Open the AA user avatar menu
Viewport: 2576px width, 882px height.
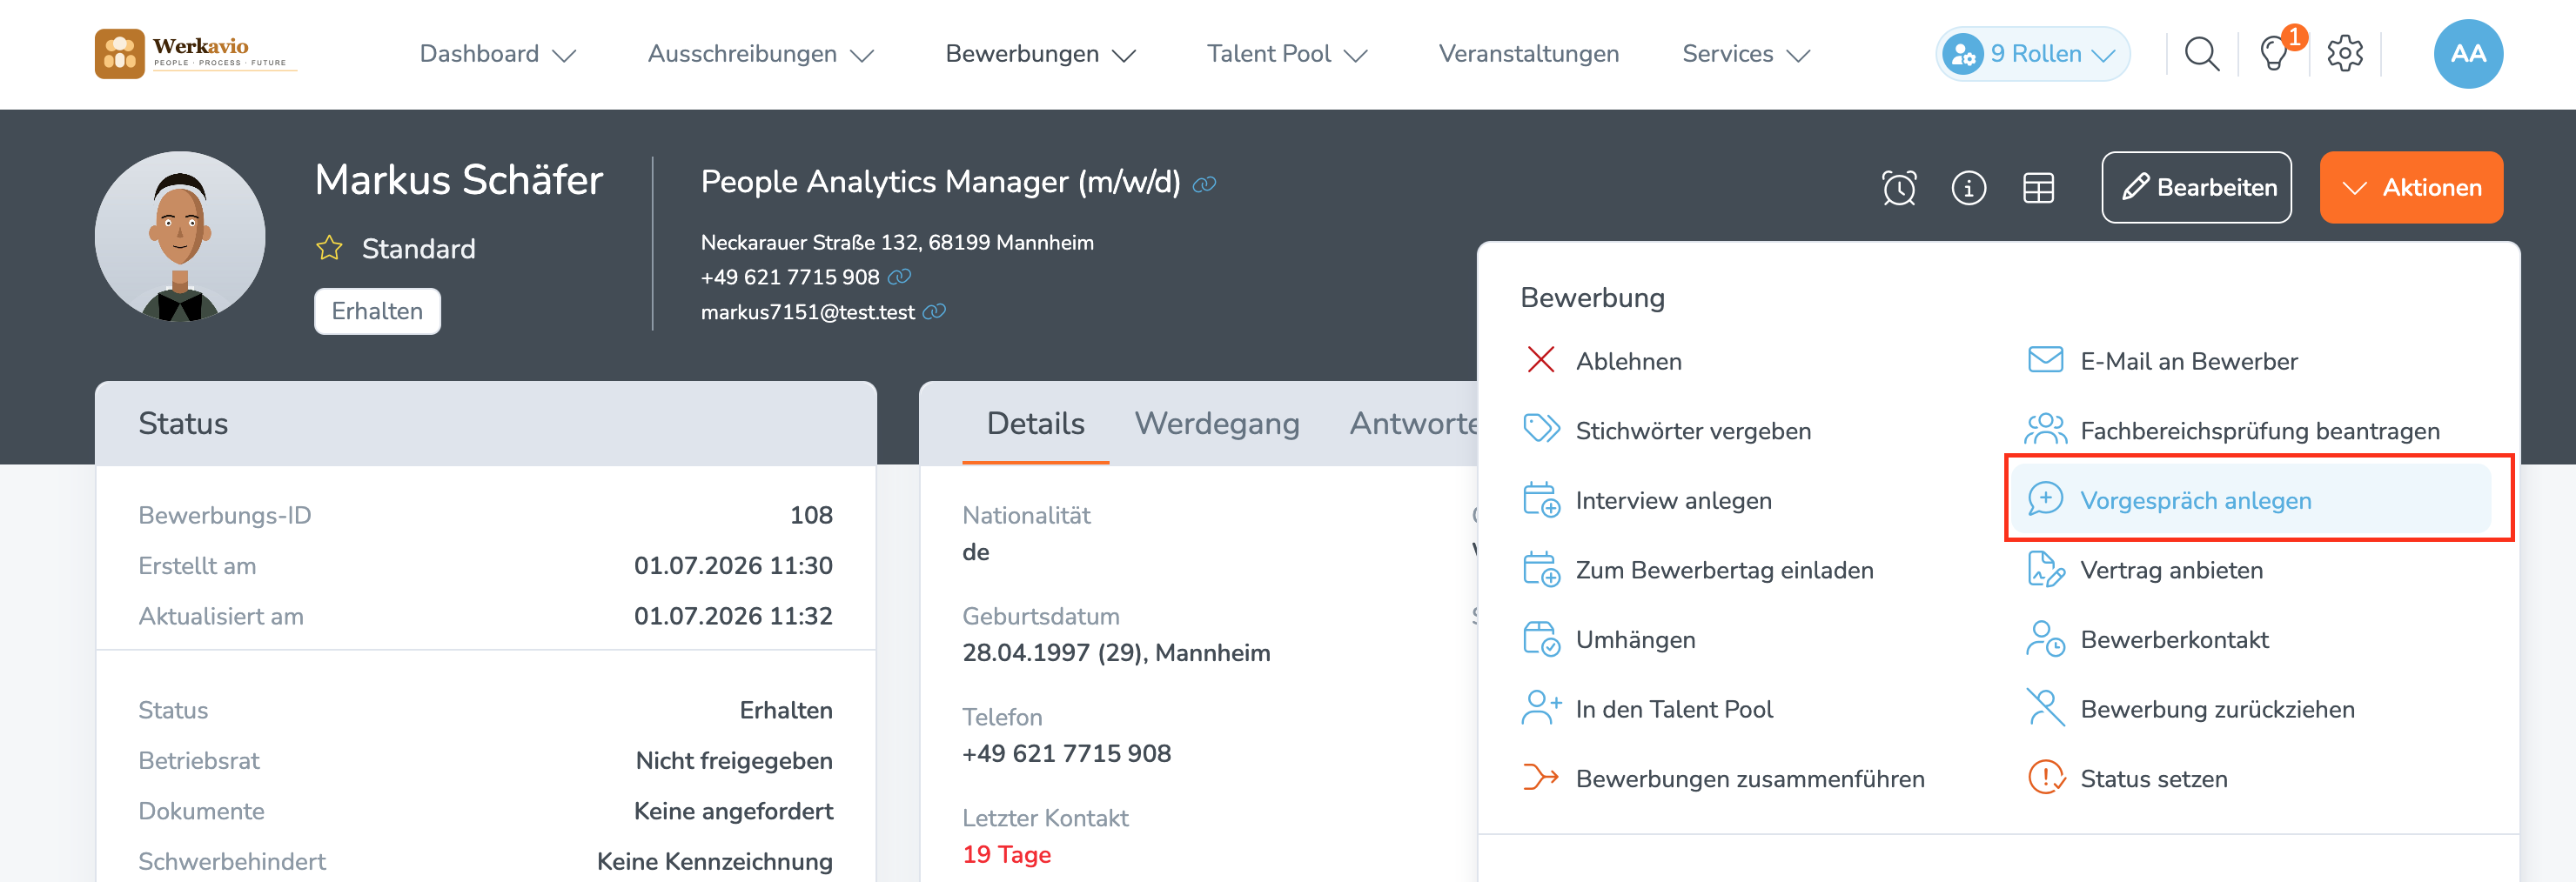[2467, 54]
